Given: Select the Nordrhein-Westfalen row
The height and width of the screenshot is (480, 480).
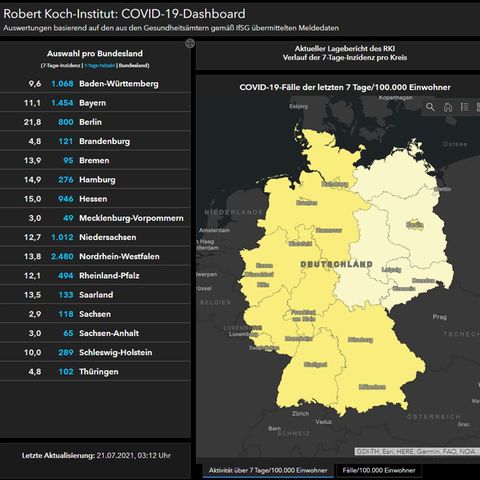Looking at the screenshot, I should pos(95,256).
